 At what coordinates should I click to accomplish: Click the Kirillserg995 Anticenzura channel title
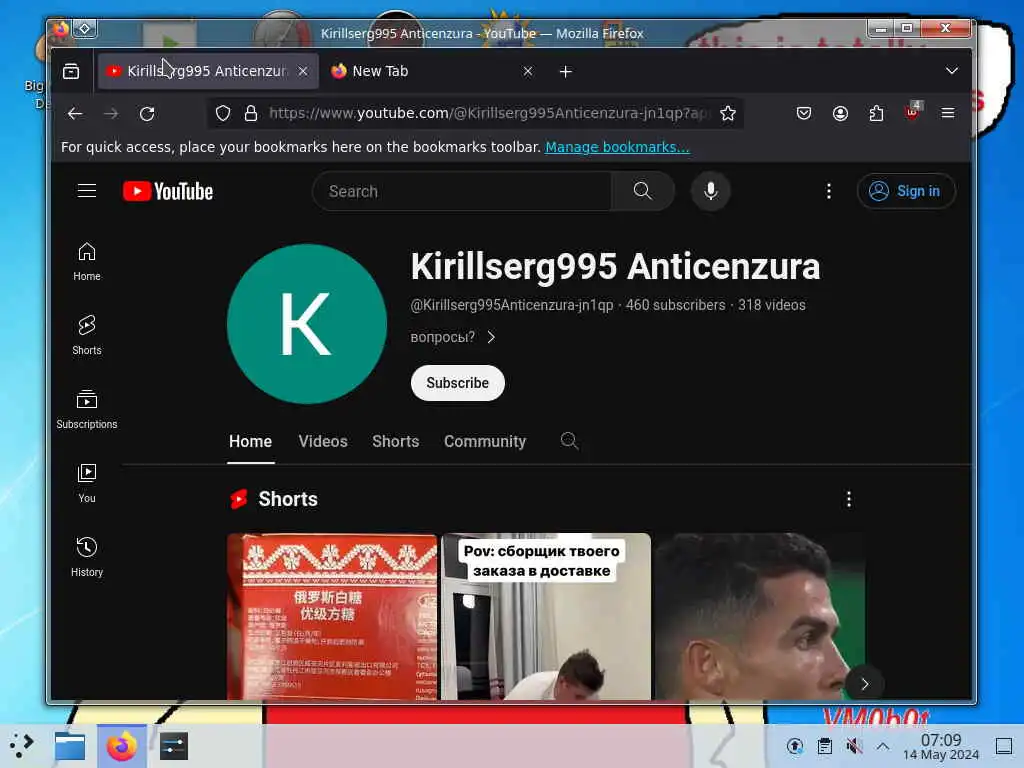pyautogui.click(x=615, y=266)
